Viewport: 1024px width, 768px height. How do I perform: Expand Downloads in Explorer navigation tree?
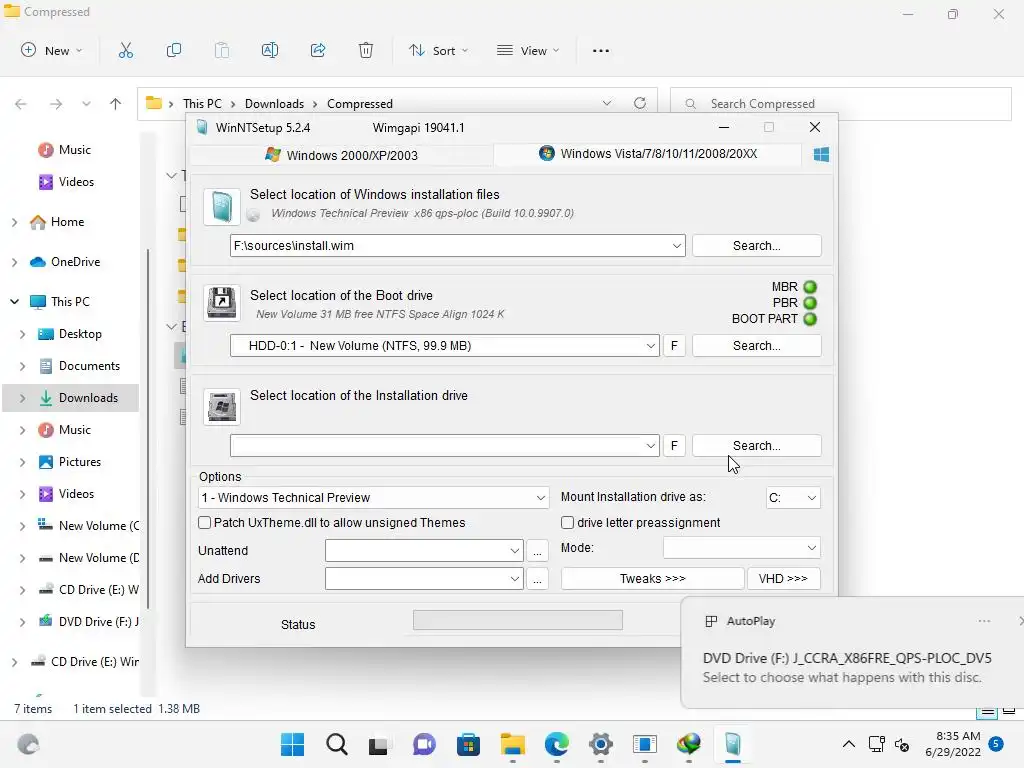[23, 398]
